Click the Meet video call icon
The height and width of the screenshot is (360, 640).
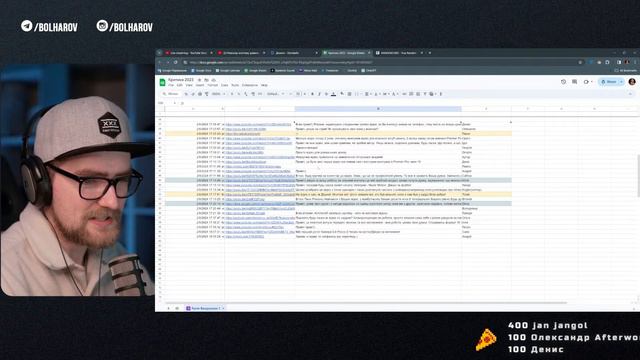pyautogui.click(x=587, y=82)
